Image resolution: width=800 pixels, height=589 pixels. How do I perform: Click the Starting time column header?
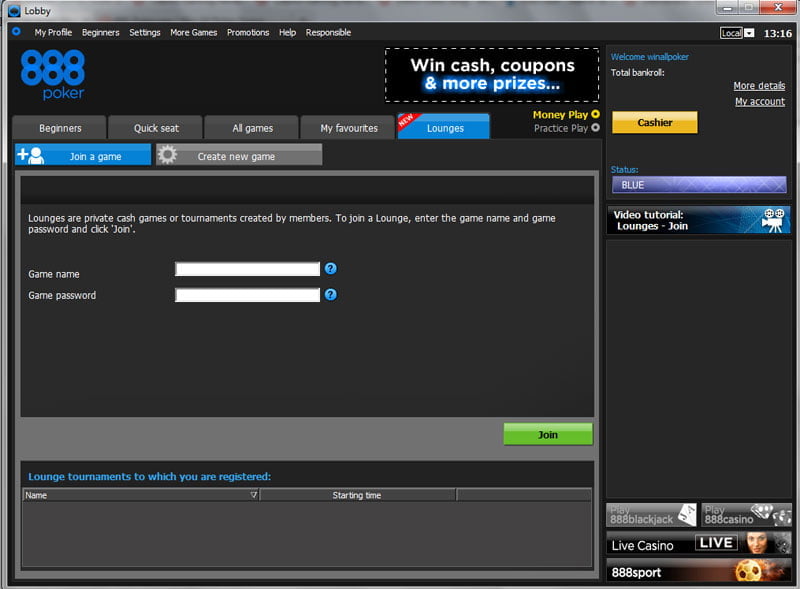point(357,495)
